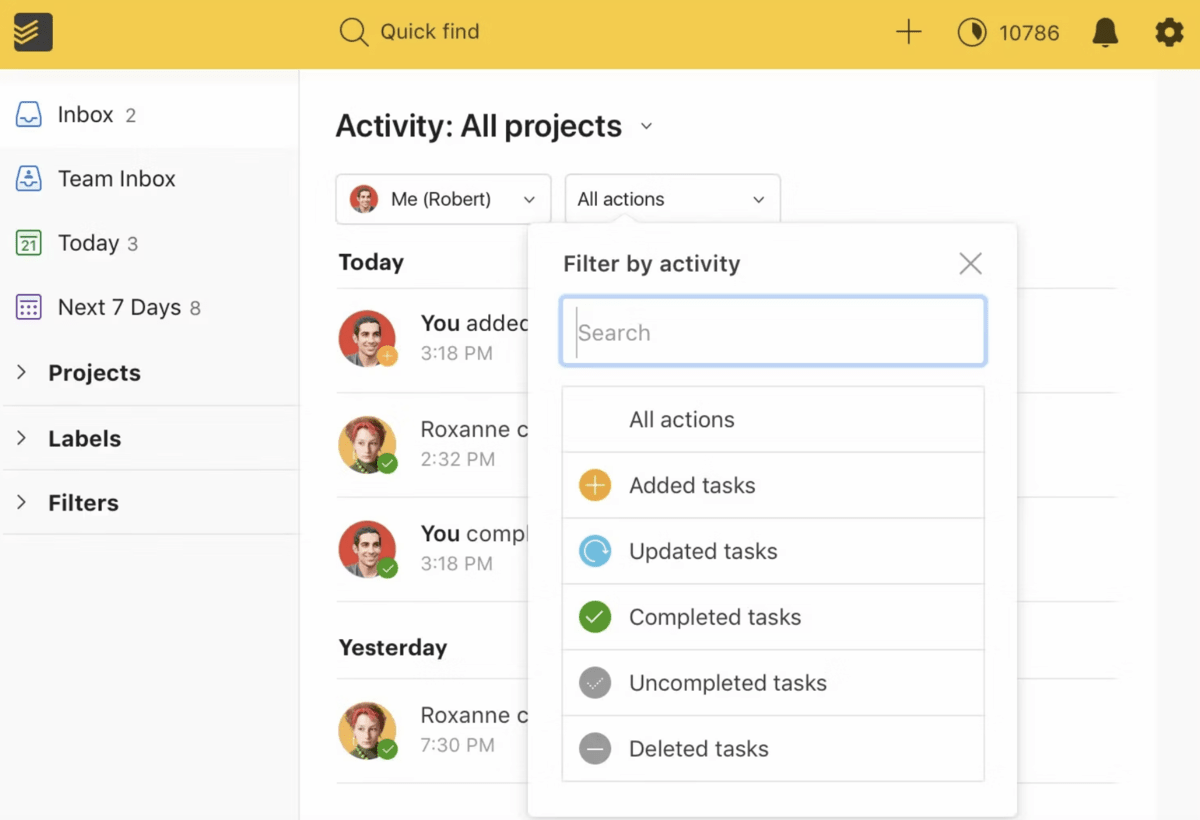Image resolution: width=1200 pixels, height=820 pixels.
Task: Open notifications bell icon
Action: 1105,33
